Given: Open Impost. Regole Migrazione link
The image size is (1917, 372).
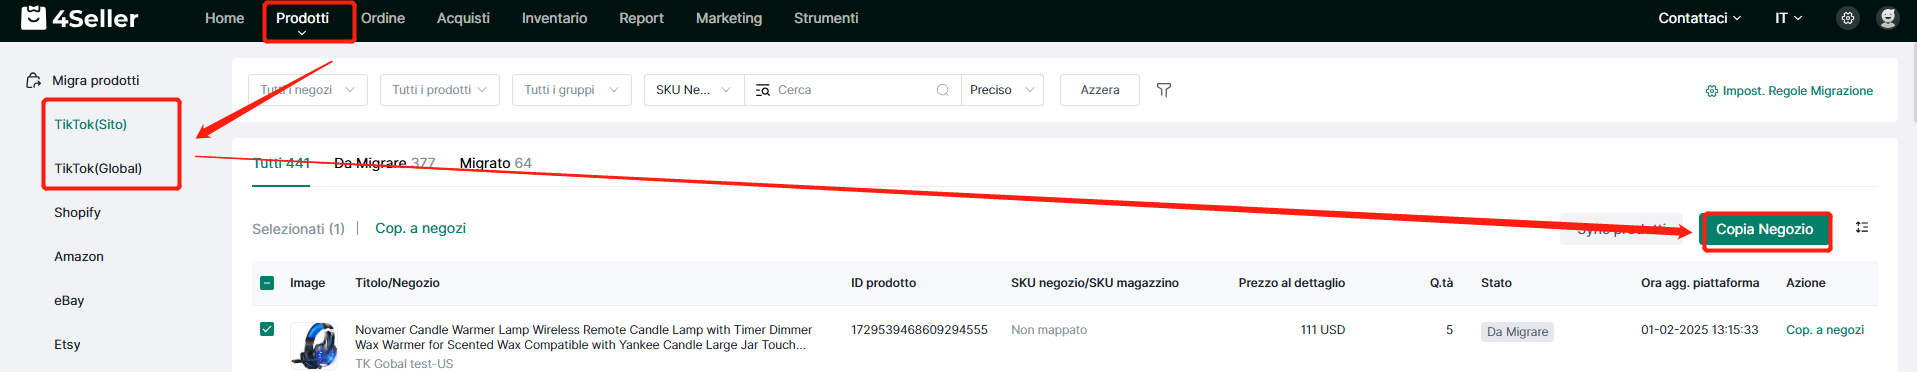Looking at the screenshot, I should point(1789,91).
